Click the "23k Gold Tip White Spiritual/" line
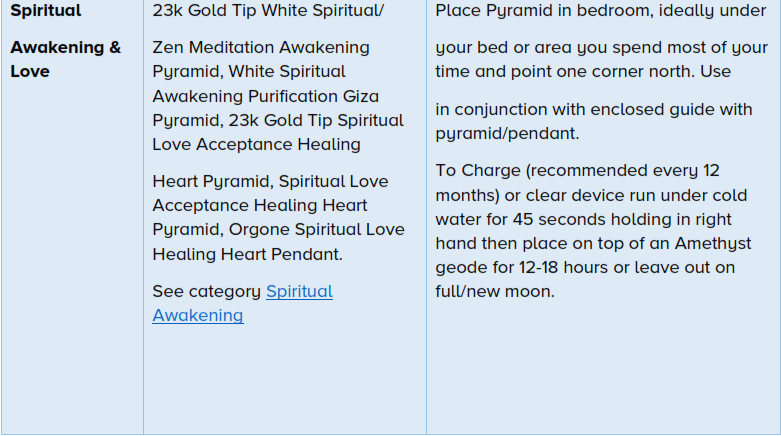 click(268, 11)
